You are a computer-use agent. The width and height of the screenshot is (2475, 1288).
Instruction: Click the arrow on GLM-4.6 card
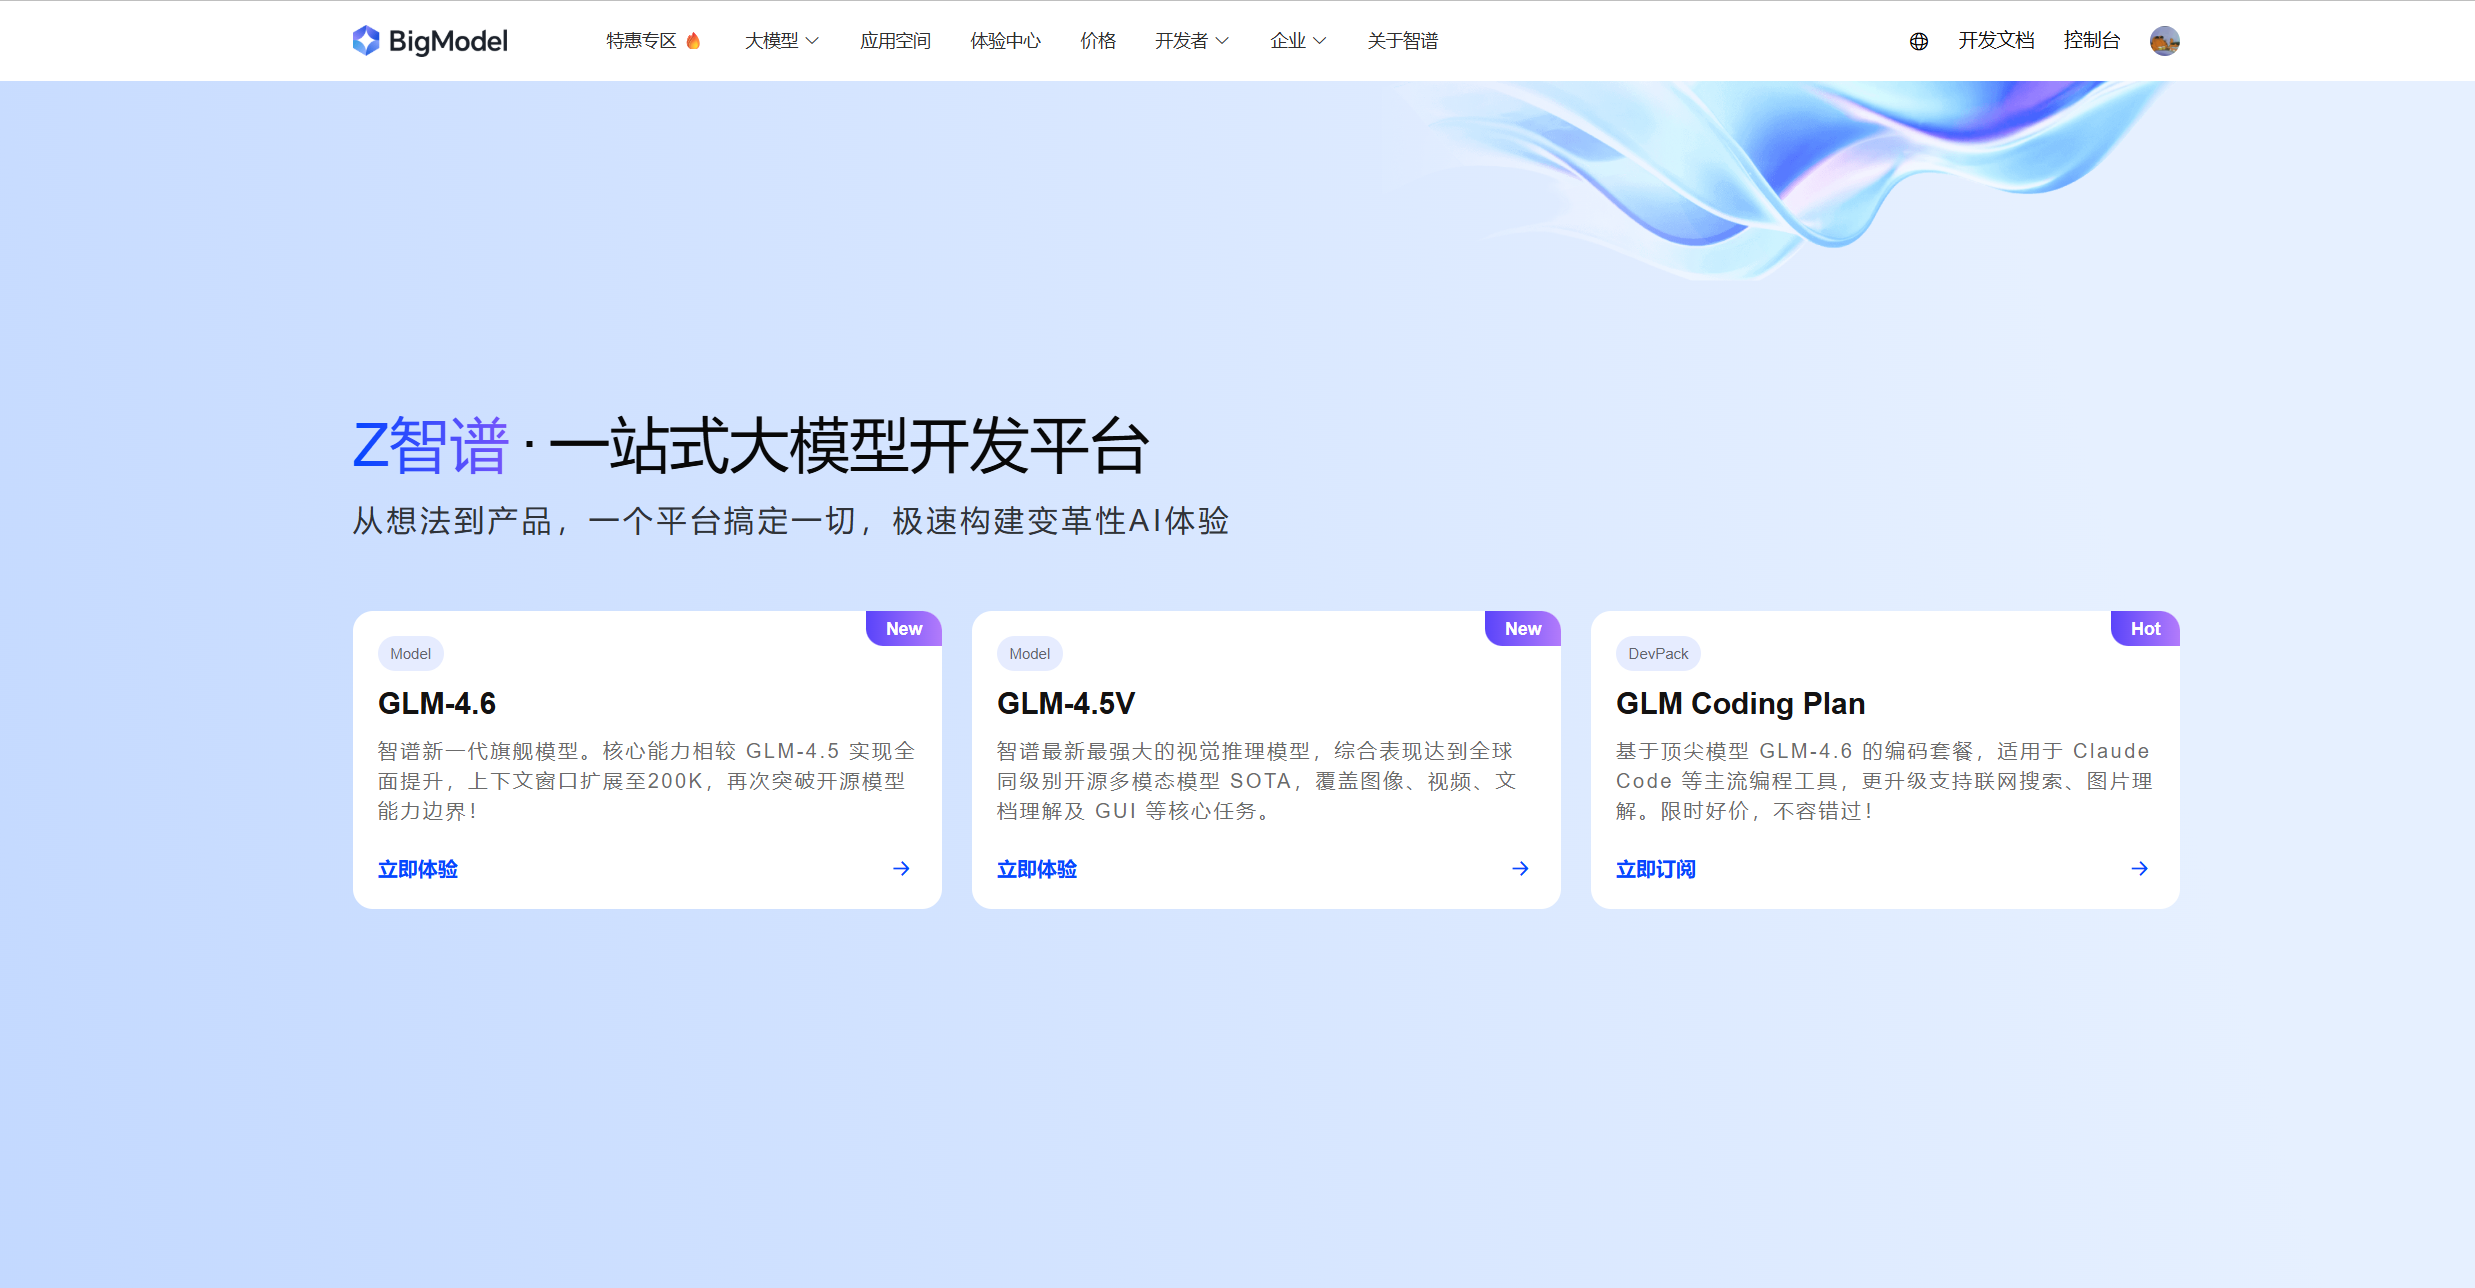tap(901, 869)
